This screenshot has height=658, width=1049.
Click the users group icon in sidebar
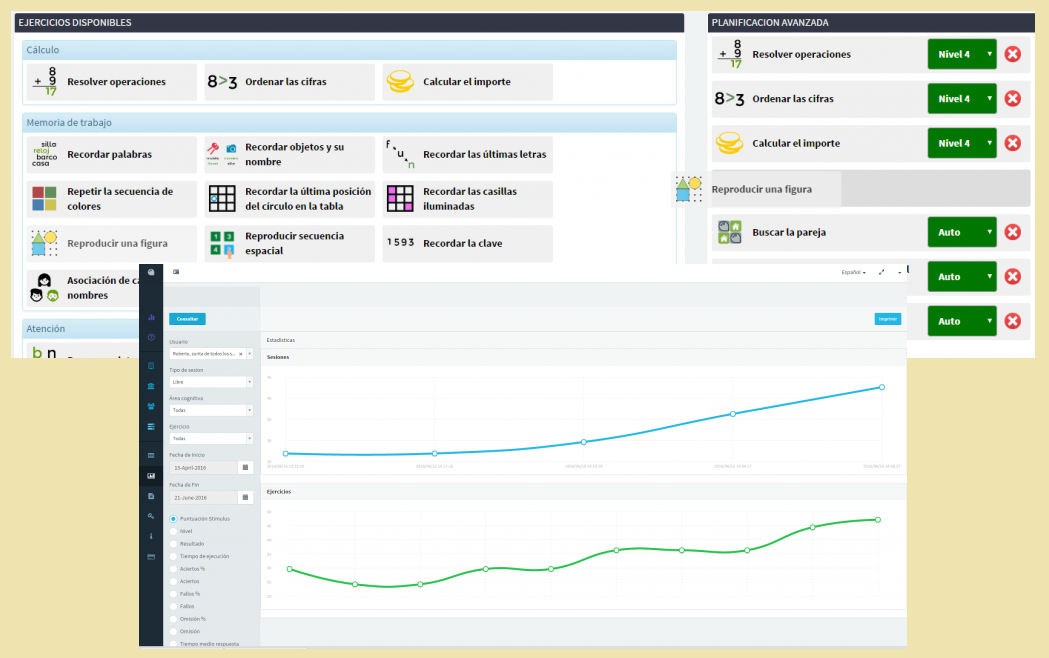tap(151, 406)
